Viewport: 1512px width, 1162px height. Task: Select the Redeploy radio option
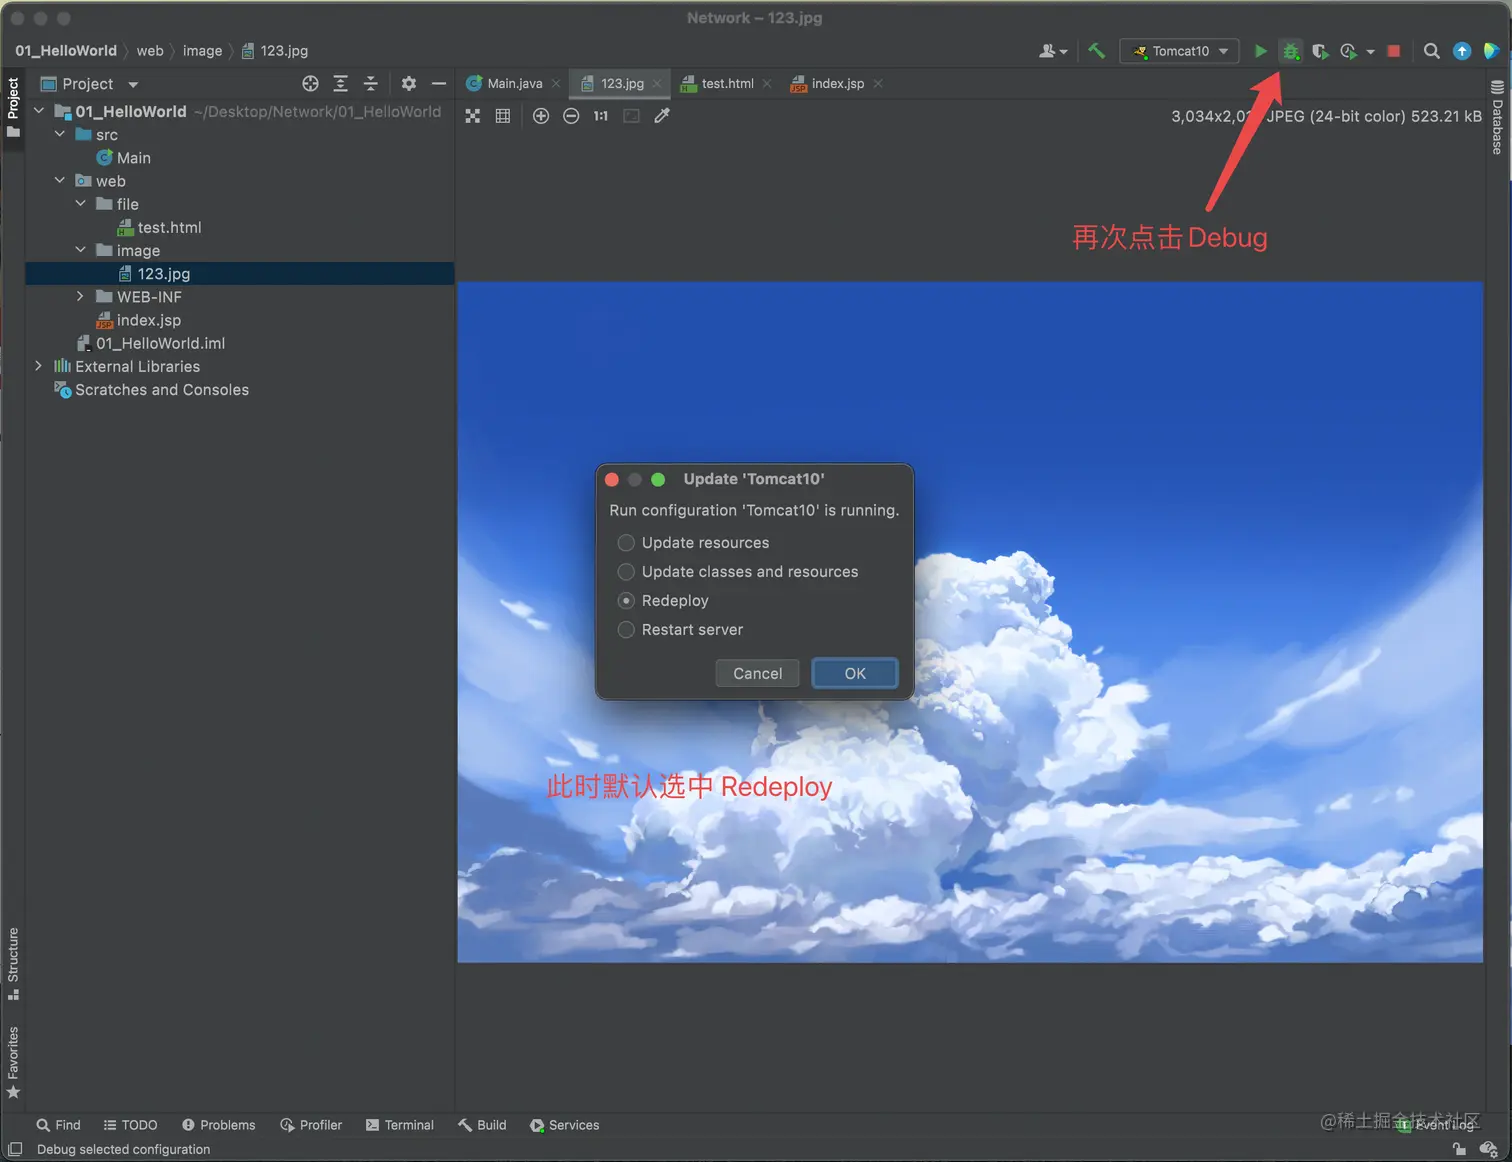pyautogui.click(x=663, y=601)
